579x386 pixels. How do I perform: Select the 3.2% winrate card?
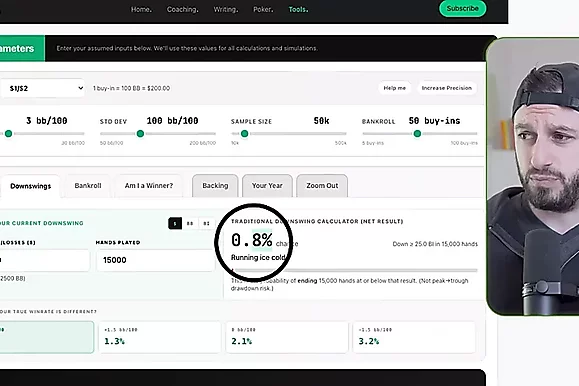tap(414, 337)
